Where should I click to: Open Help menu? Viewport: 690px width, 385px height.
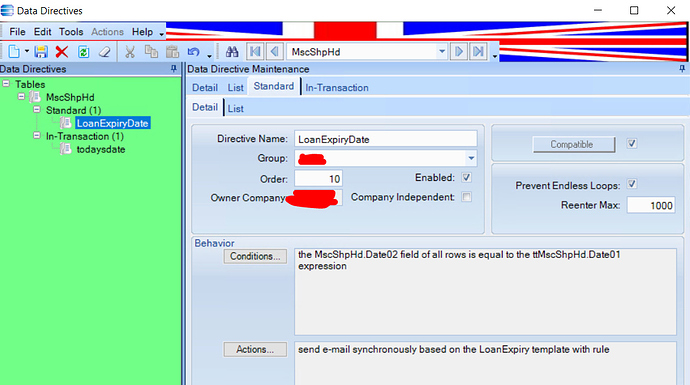[x=142, y=32]
